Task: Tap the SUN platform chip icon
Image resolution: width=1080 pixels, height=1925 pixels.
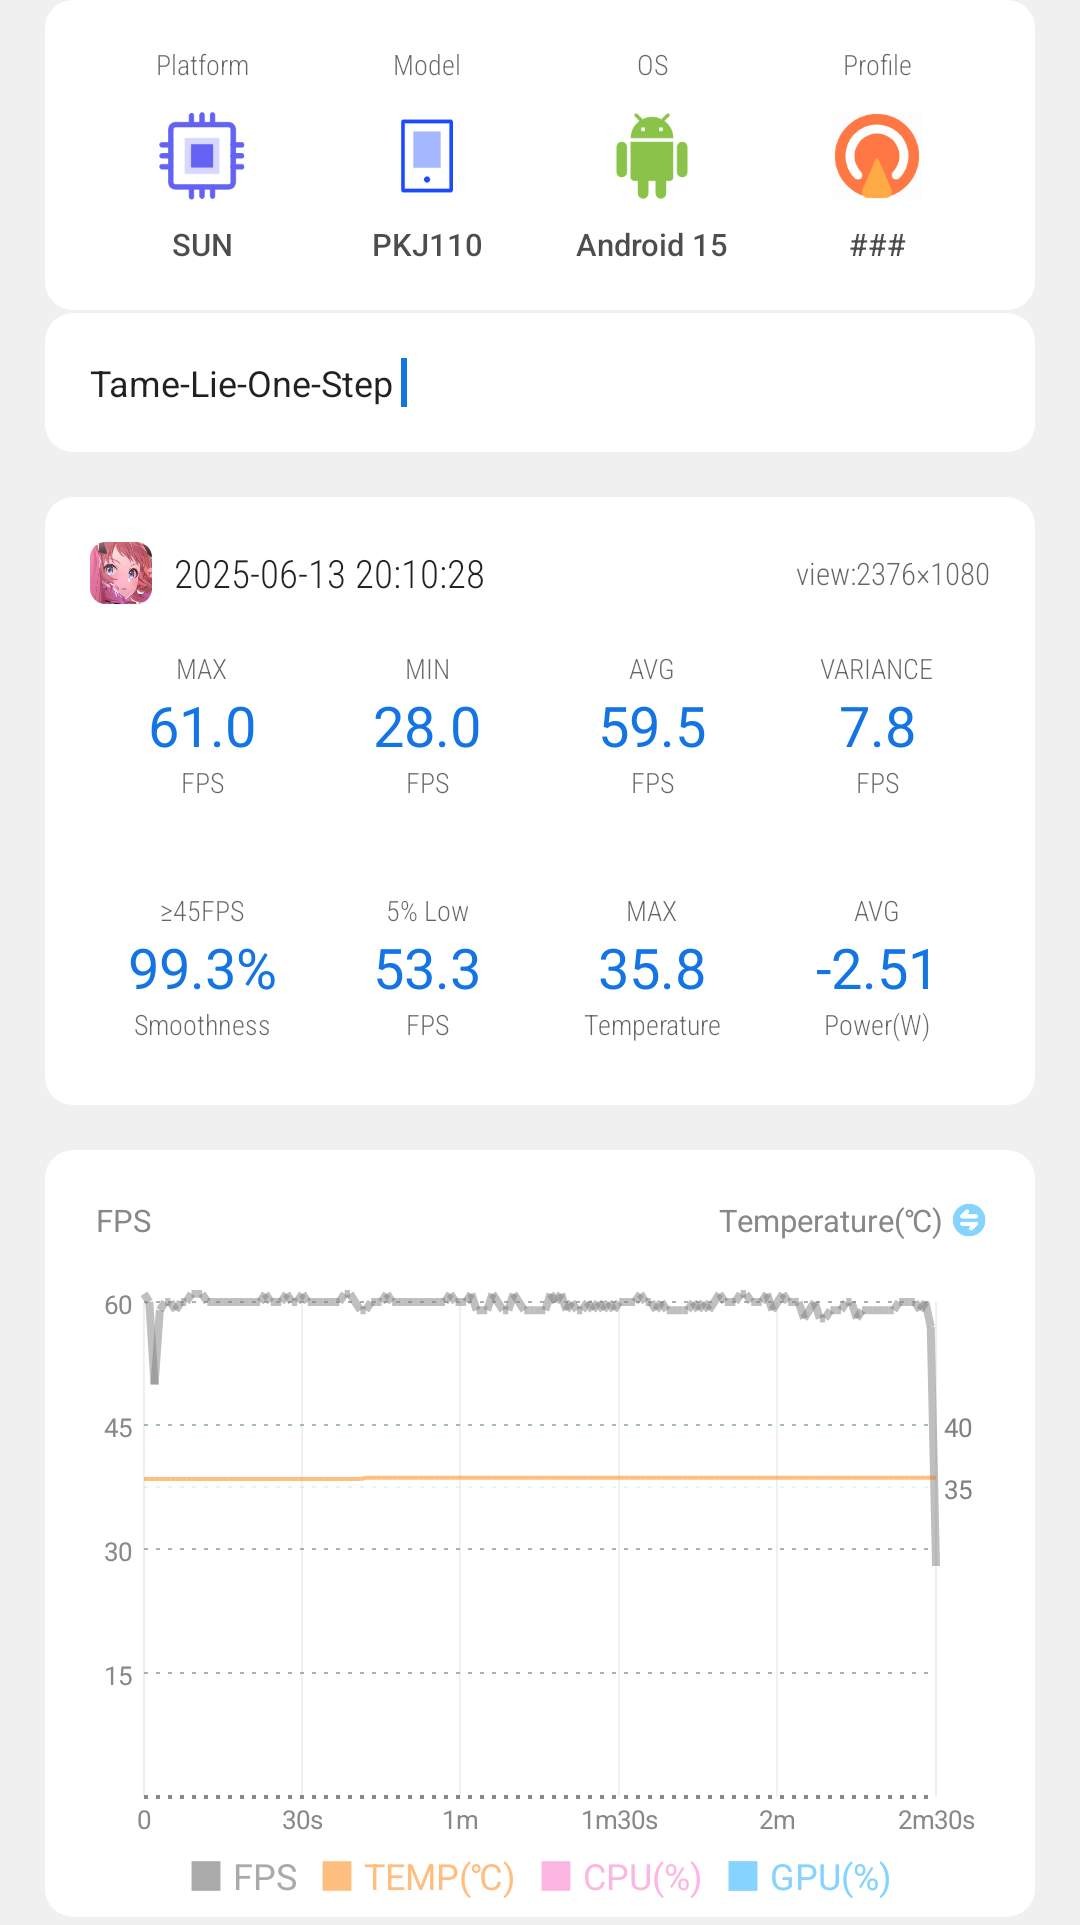Action: tap(202, 156)
